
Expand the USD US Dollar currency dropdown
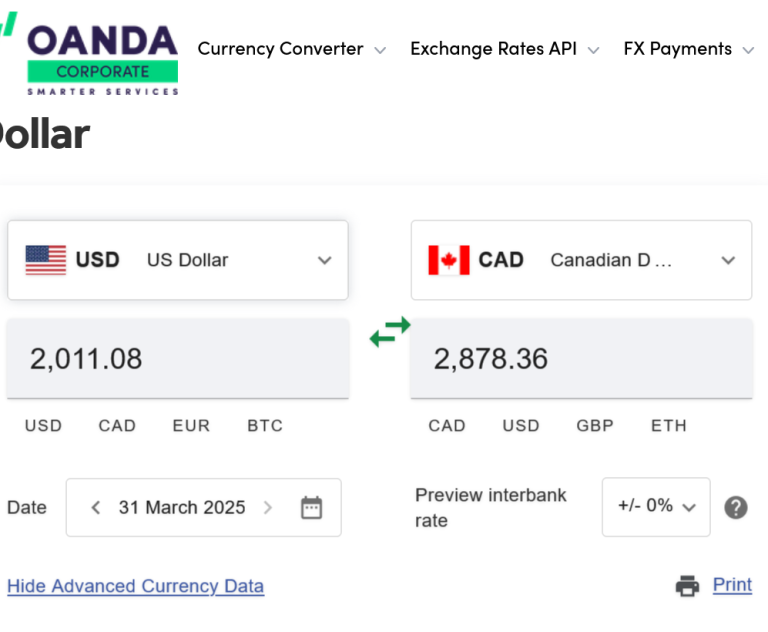[x=324, y=260]
